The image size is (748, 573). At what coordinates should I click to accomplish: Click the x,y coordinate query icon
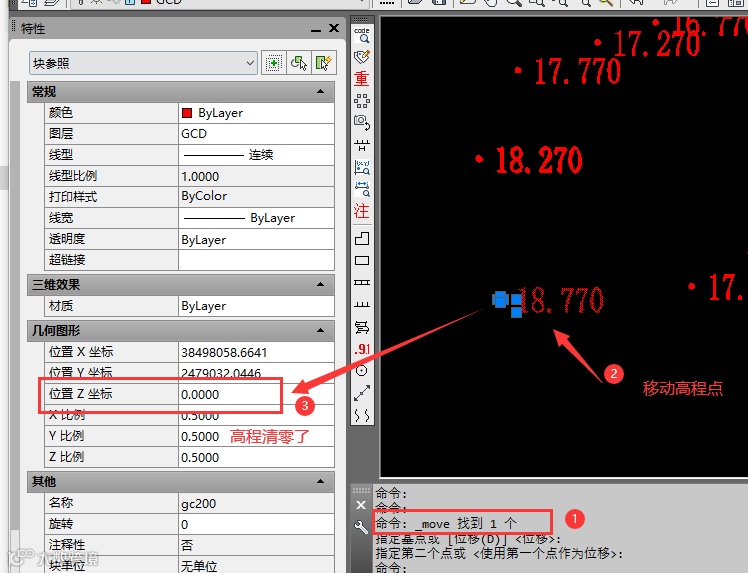pyautogui.click(x=362, y=167)
